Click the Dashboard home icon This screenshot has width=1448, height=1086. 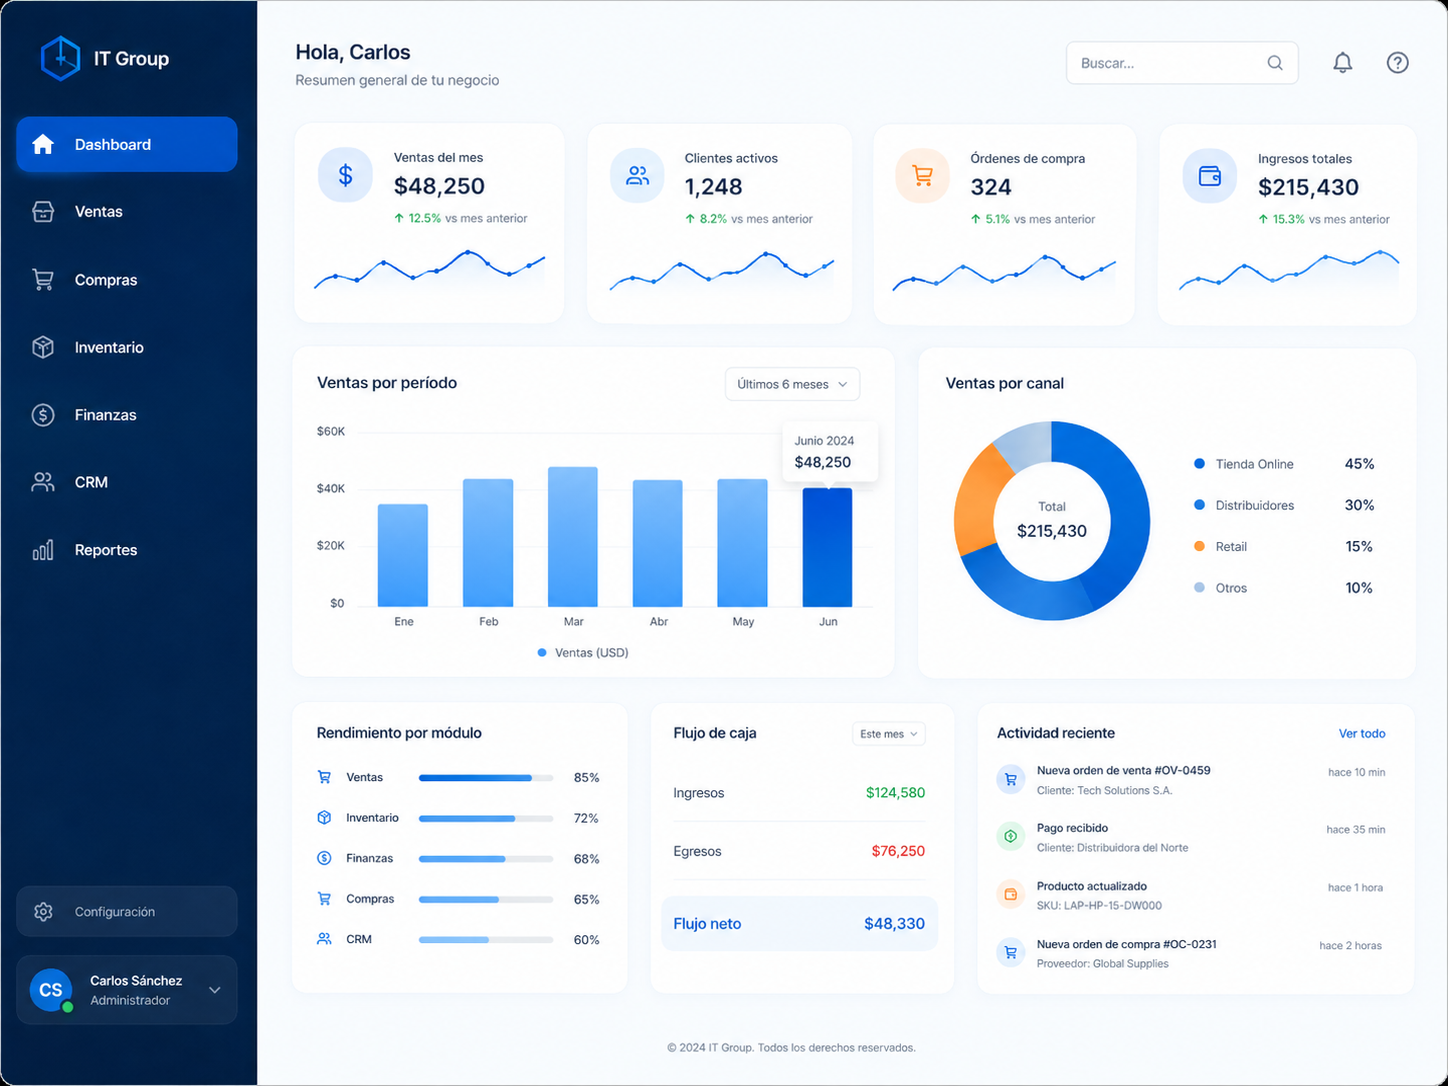coord(43,144)
